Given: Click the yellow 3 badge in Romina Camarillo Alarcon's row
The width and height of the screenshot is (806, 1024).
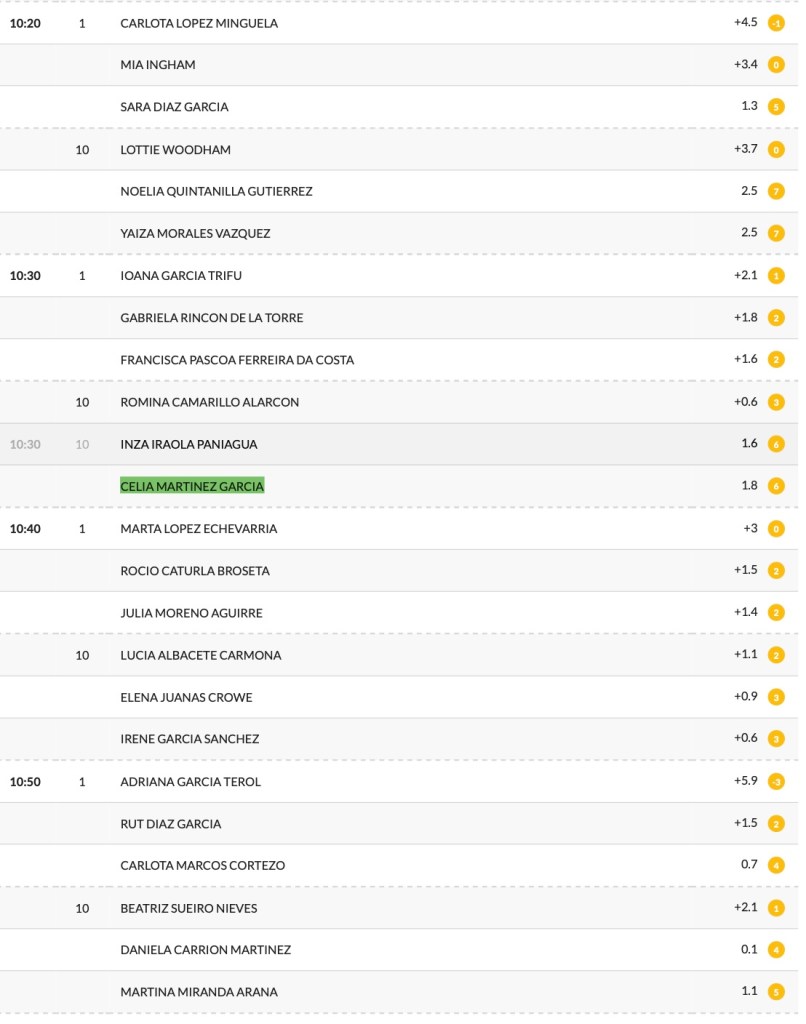Looking at the screenshot, I should (x=776, y=402).
